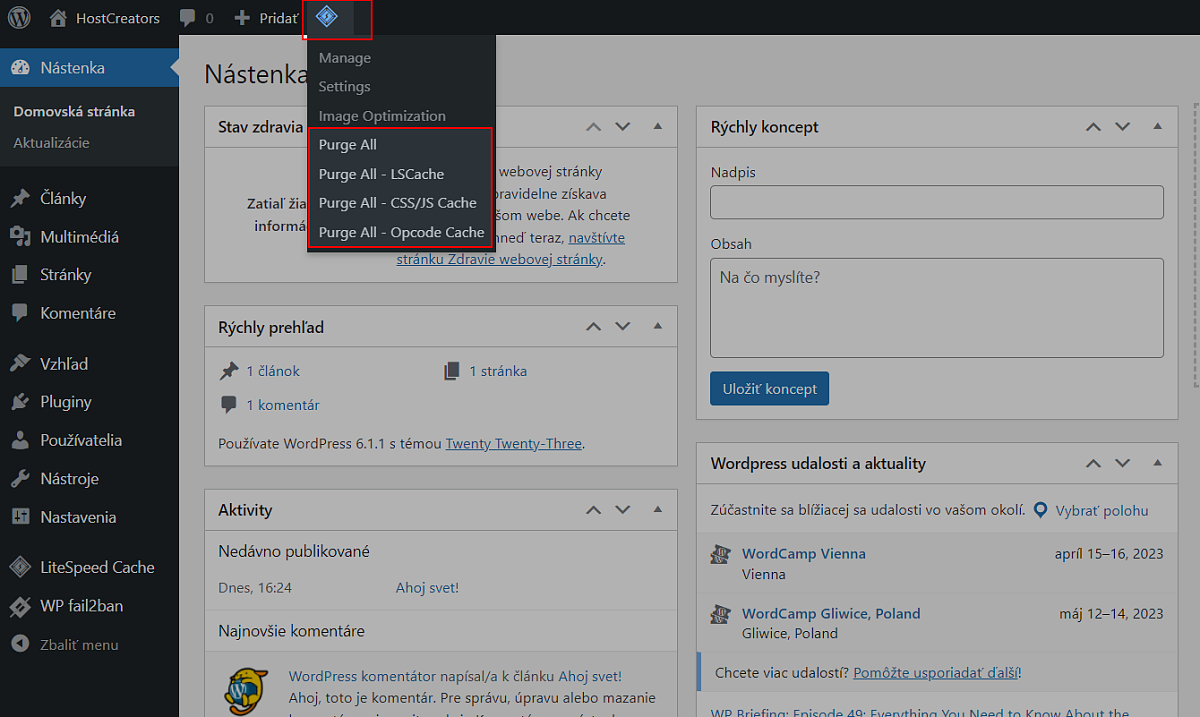The image size is (1200, 717).
Task: Open the 1 stránka link
Action: coord(498,371)
